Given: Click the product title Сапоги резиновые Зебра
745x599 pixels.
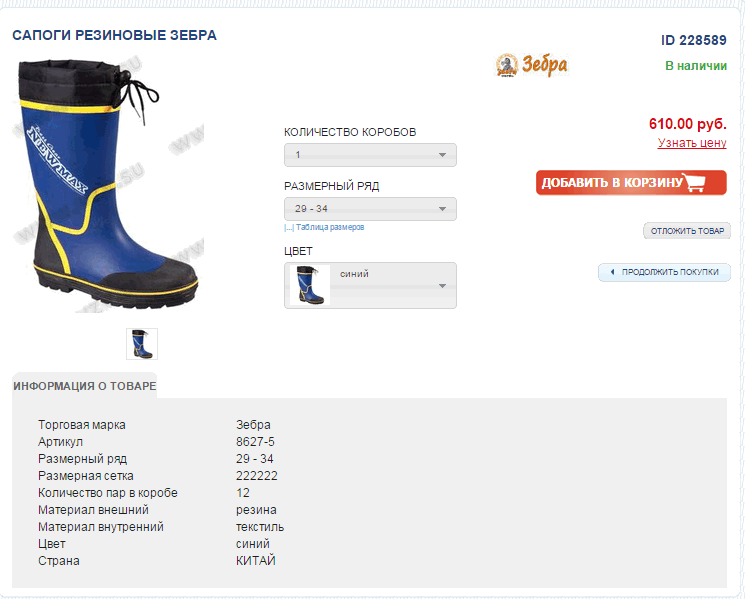Looking at the screenshot, I should pos(114,35).
